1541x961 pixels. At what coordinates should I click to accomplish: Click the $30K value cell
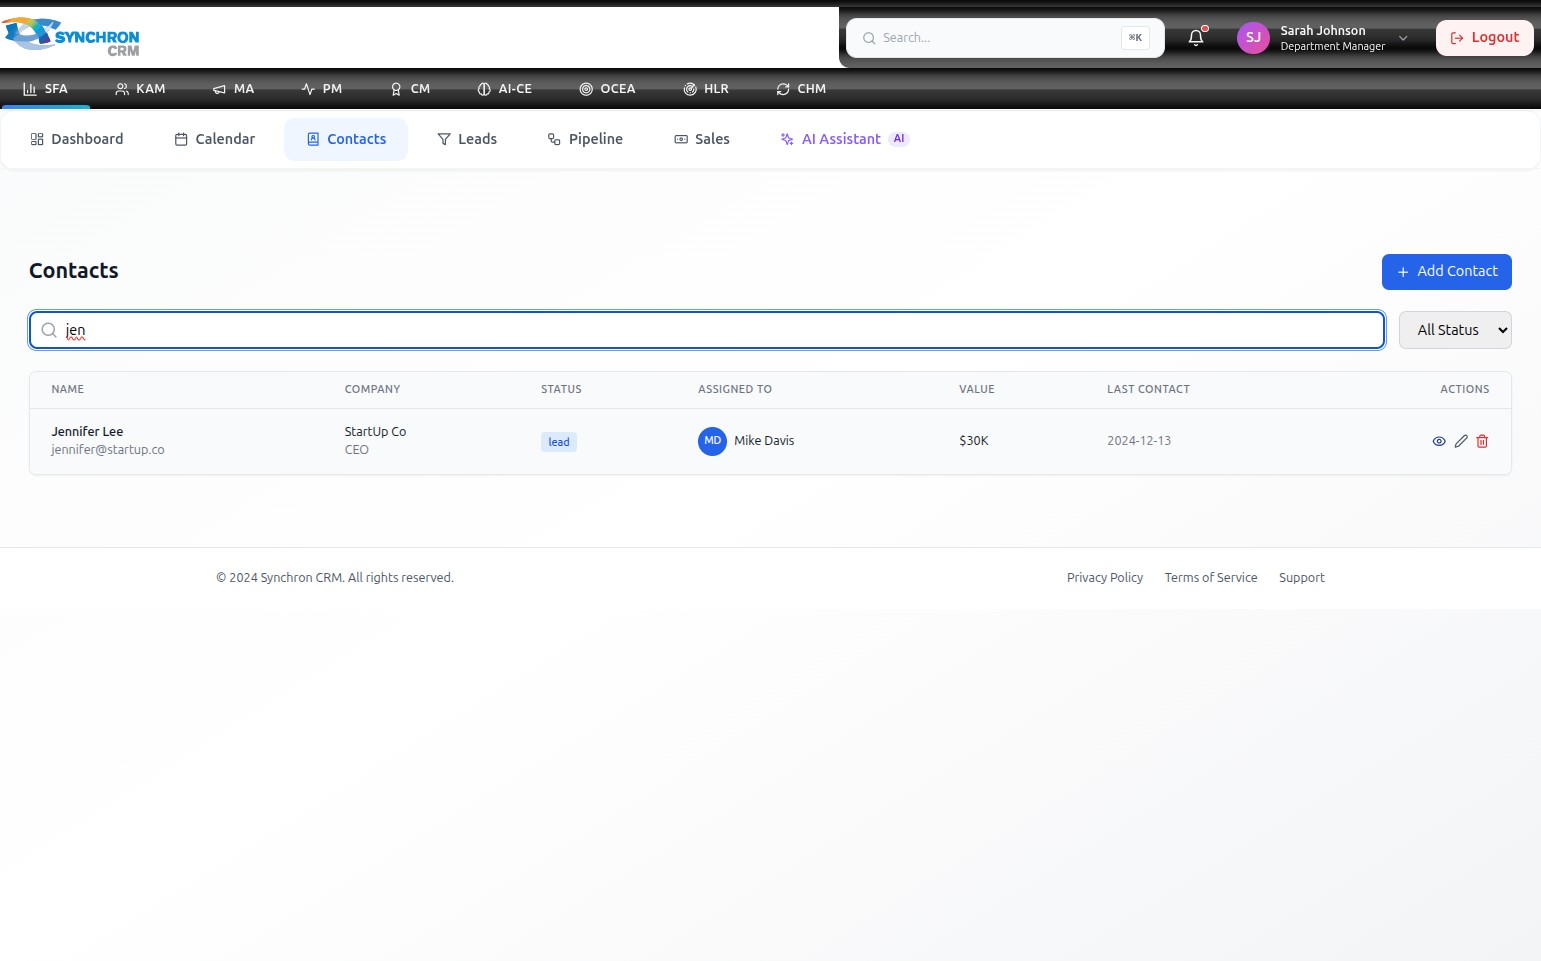(974, 441)
